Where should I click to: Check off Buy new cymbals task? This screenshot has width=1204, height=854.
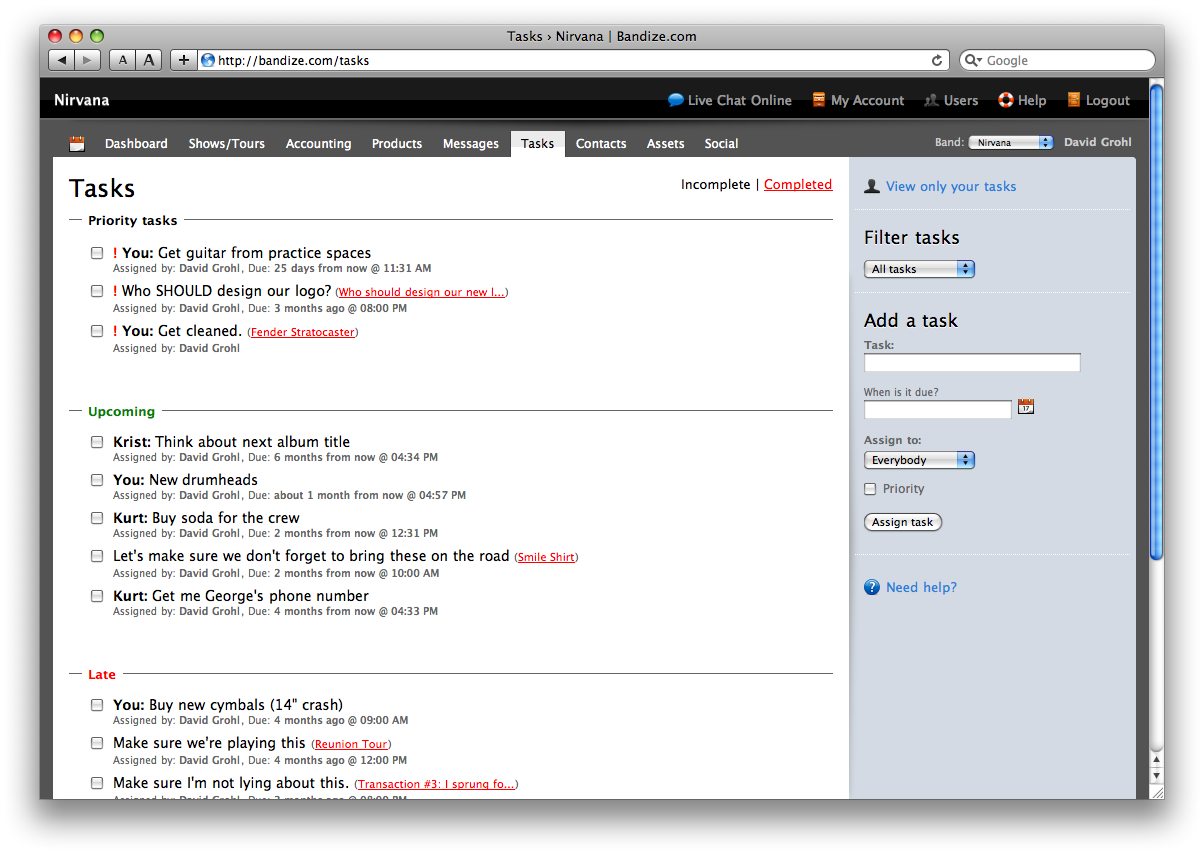97,705
